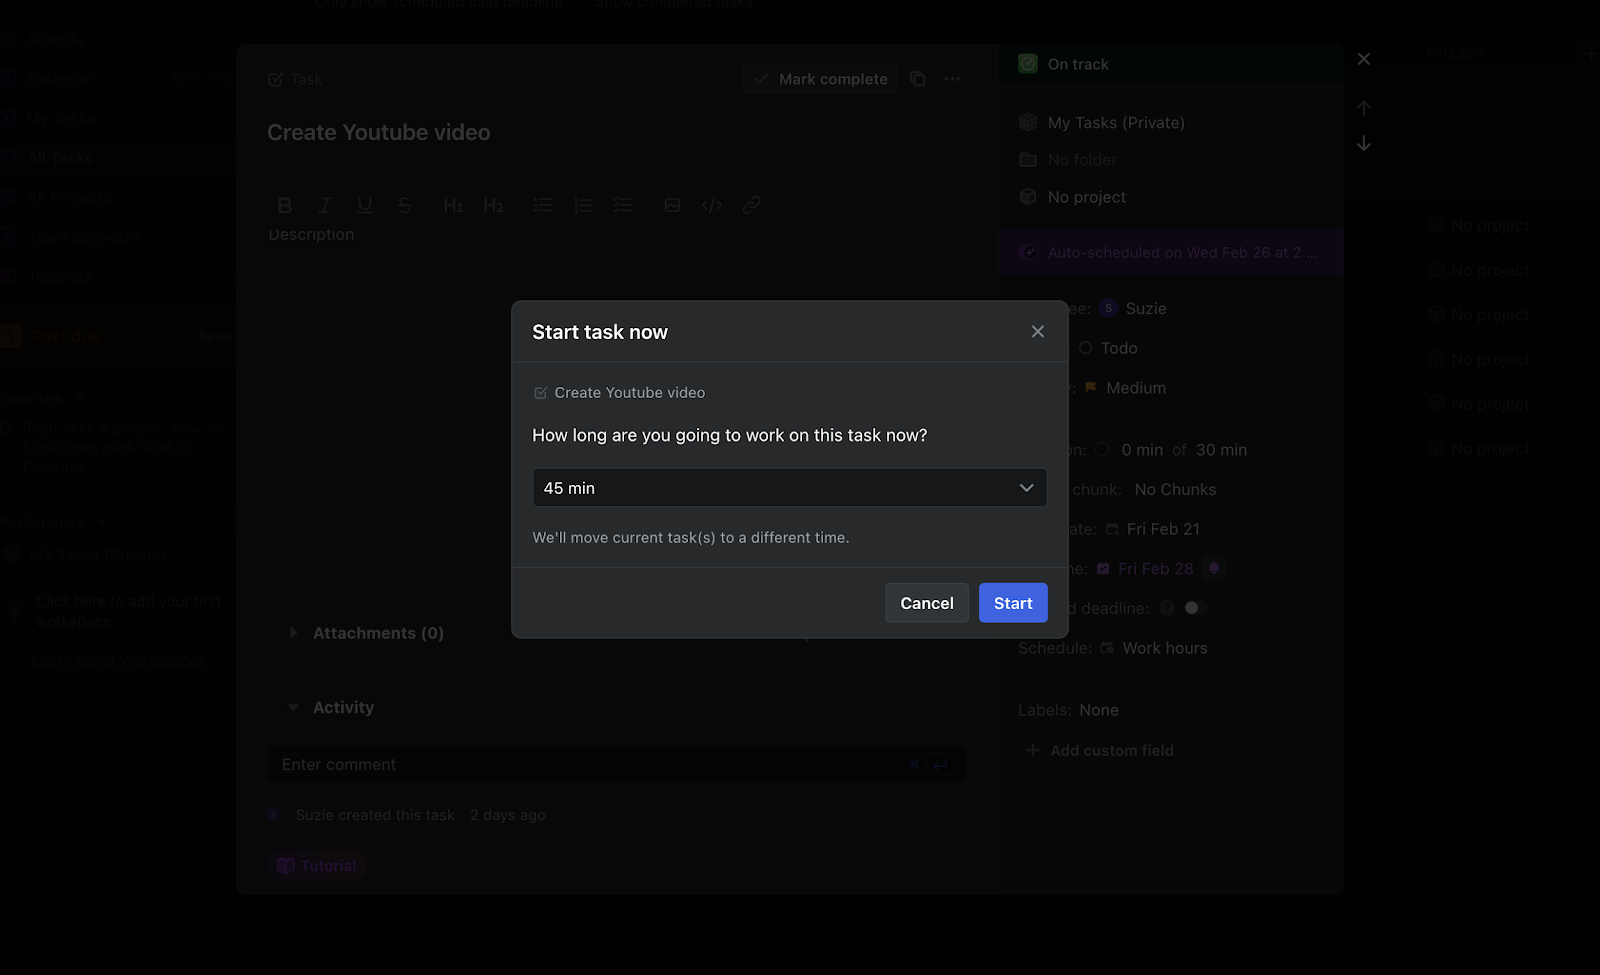Toggle Bold formatting
This screenshot has width=1600, height=975.
(x=285, y=205)
